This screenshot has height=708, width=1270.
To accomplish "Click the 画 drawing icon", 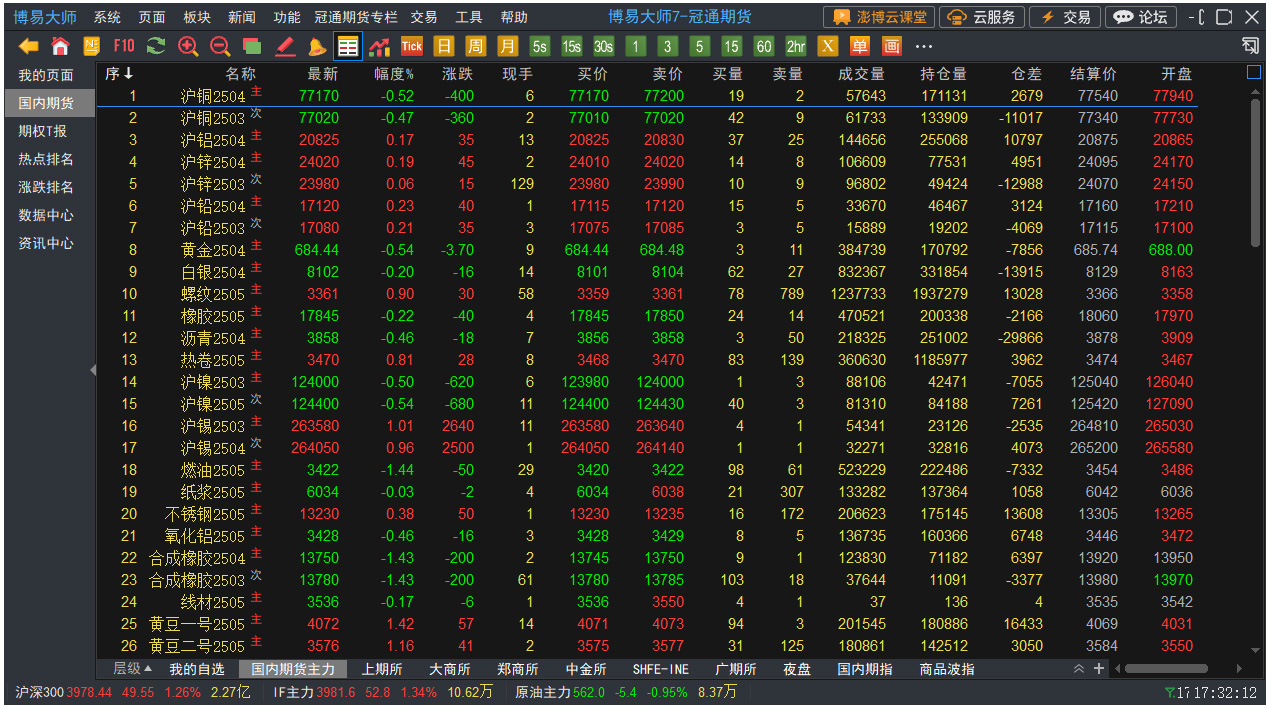I will point(892,46).
